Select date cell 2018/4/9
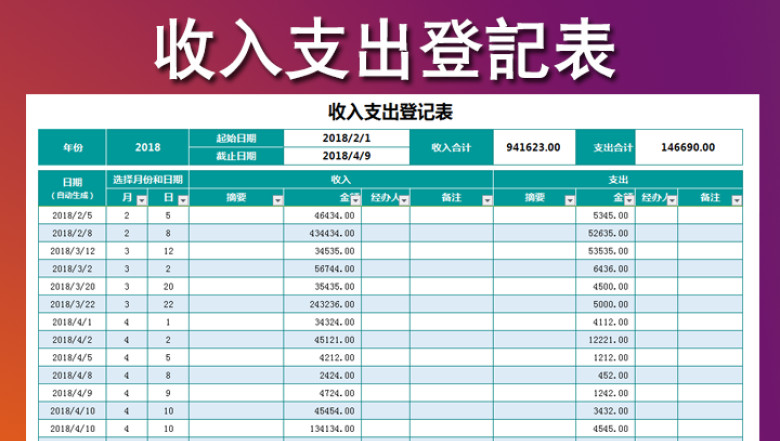 coord(72,393)
